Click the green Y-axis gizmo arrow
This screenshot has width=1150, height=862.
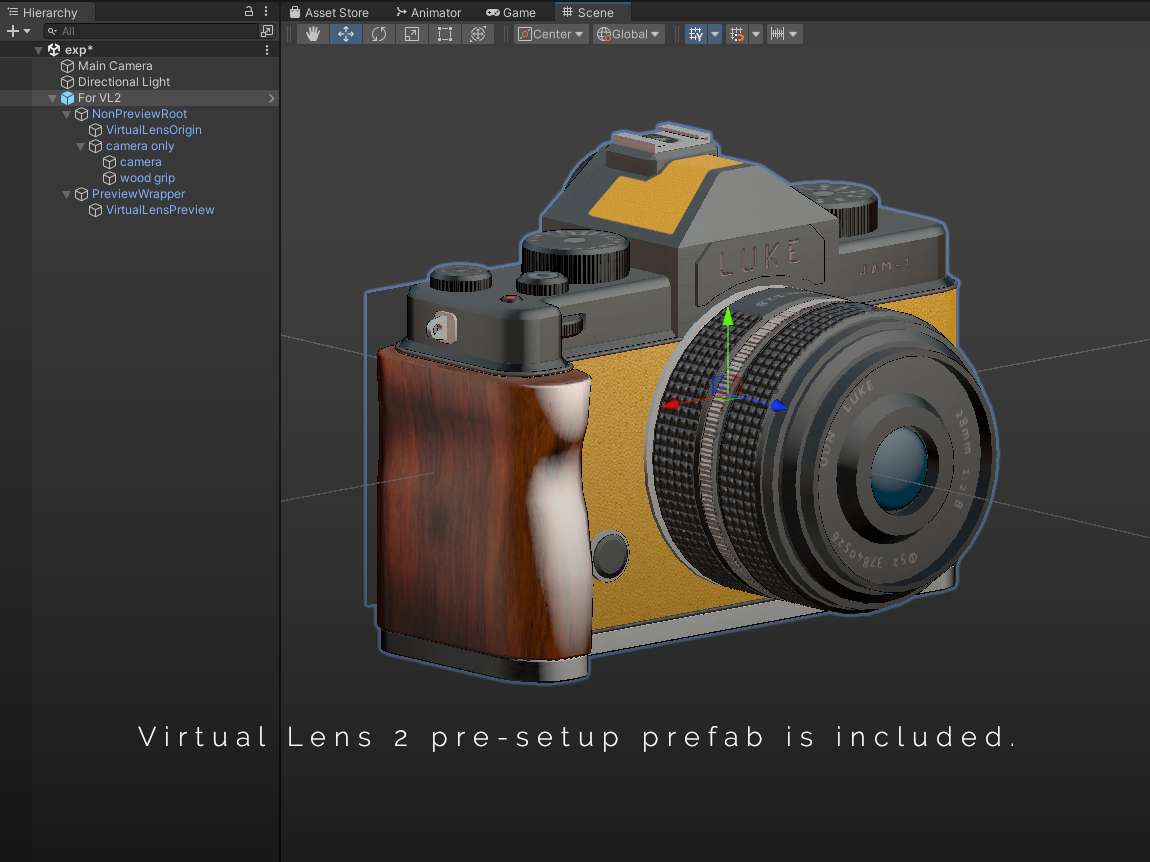[x=728, y=320]
